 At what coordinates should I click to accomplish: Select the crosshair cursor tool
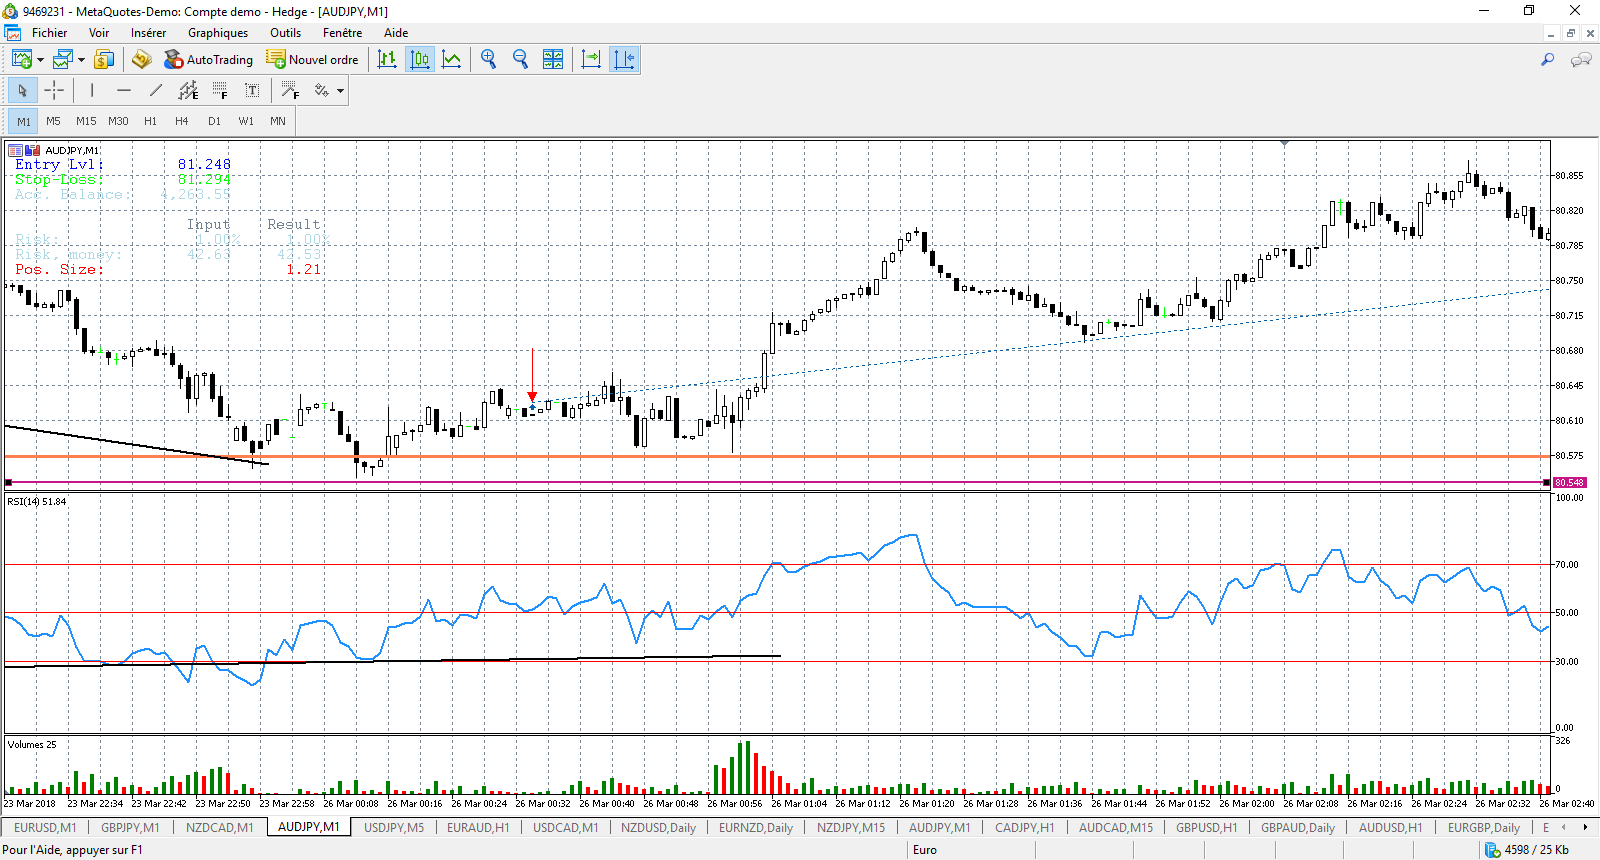tap(54, 91)
